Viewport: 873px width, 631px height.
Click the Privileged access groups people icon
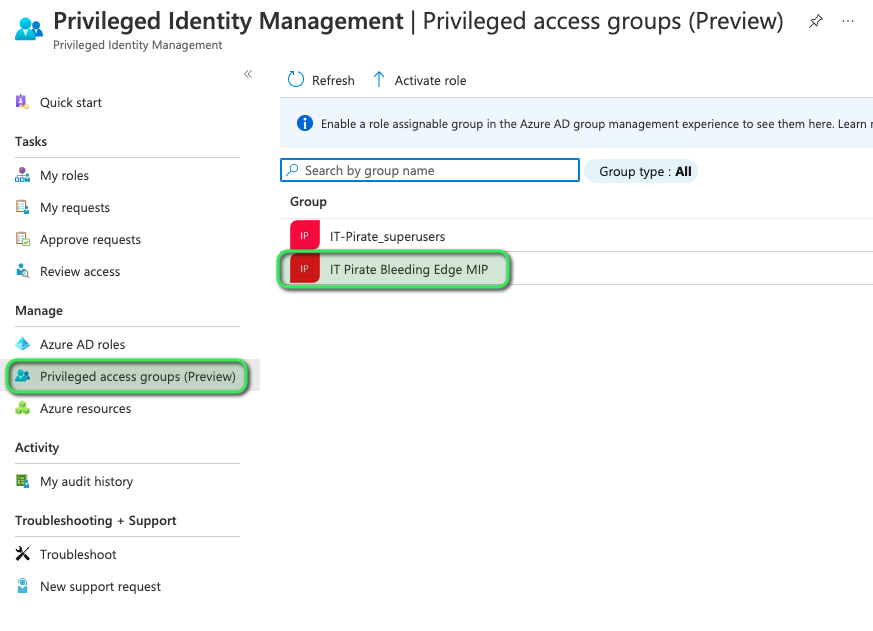[22, 376]
